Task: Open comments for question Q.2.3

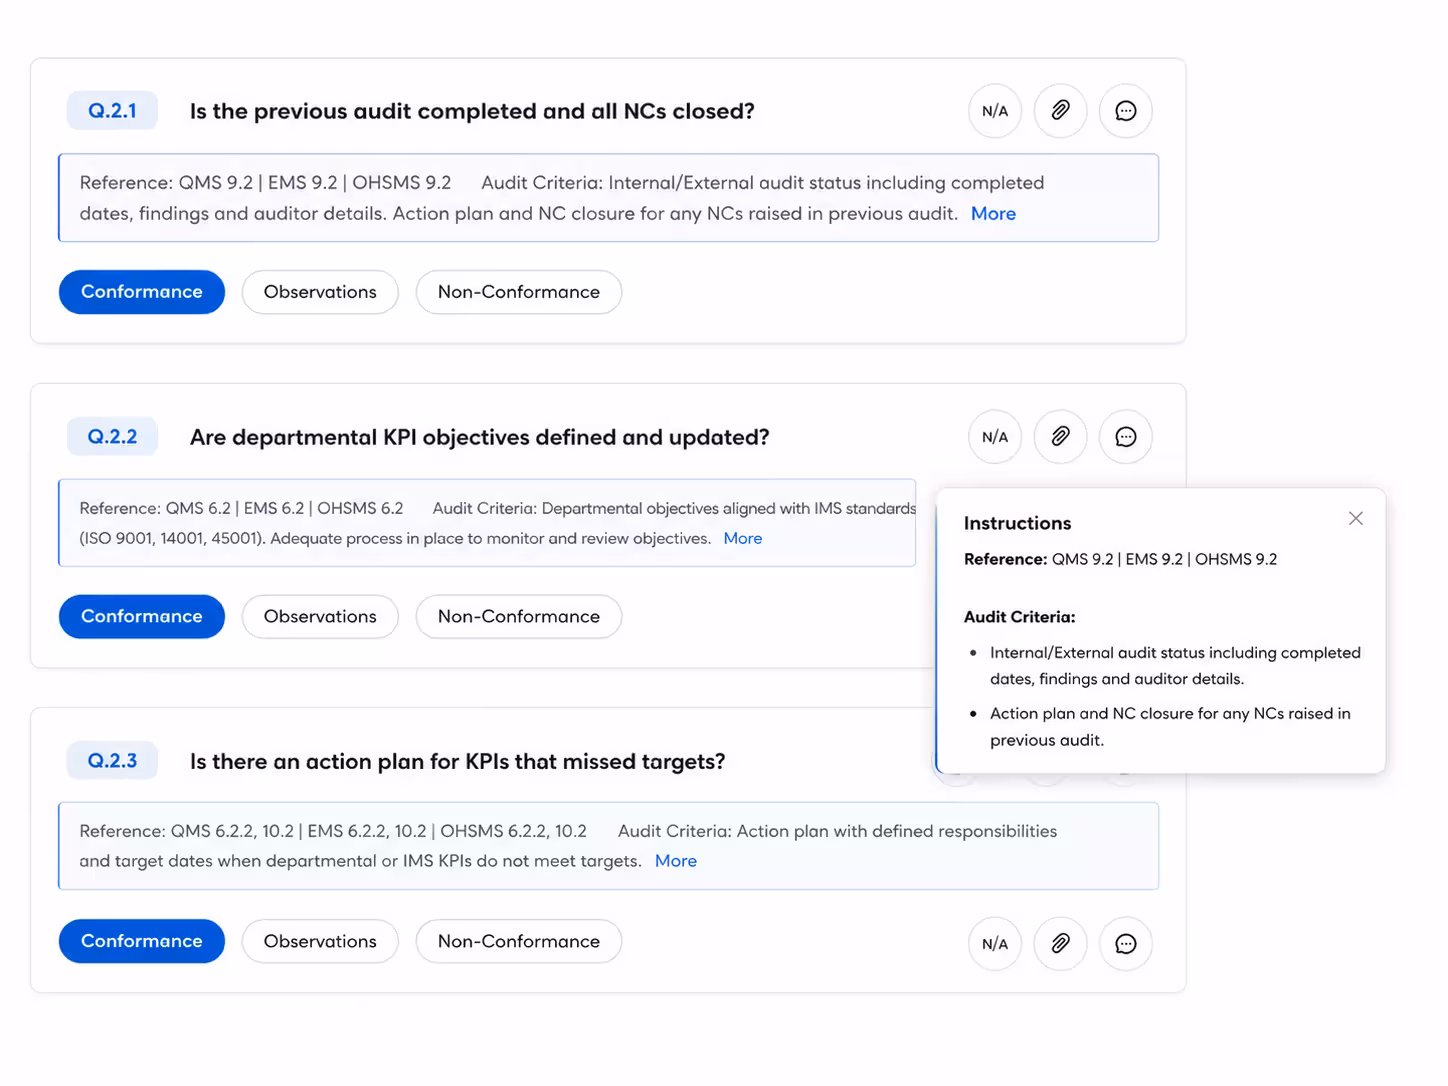Action: pyautogui.click(x=1126, y=944)
